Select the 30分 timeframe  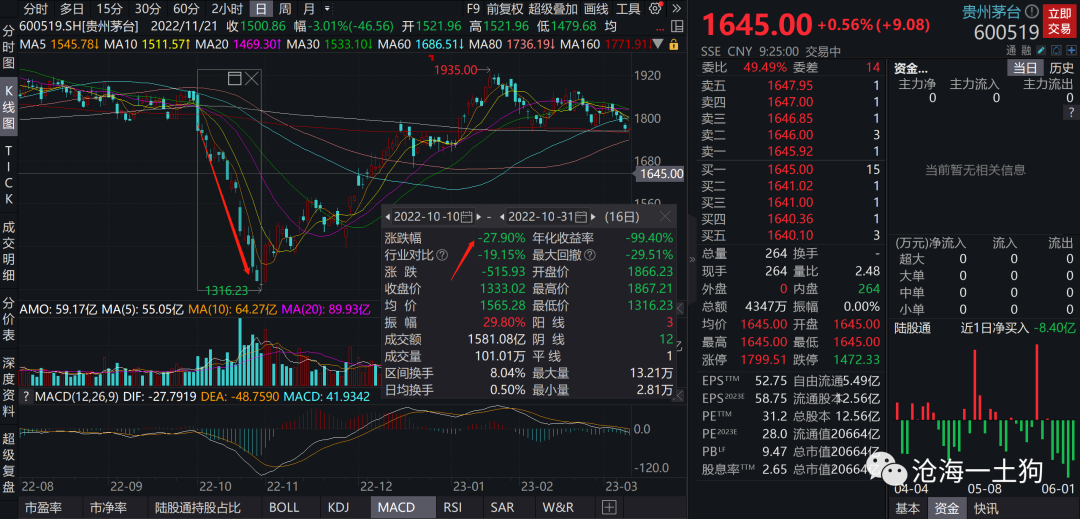[147, 9]
